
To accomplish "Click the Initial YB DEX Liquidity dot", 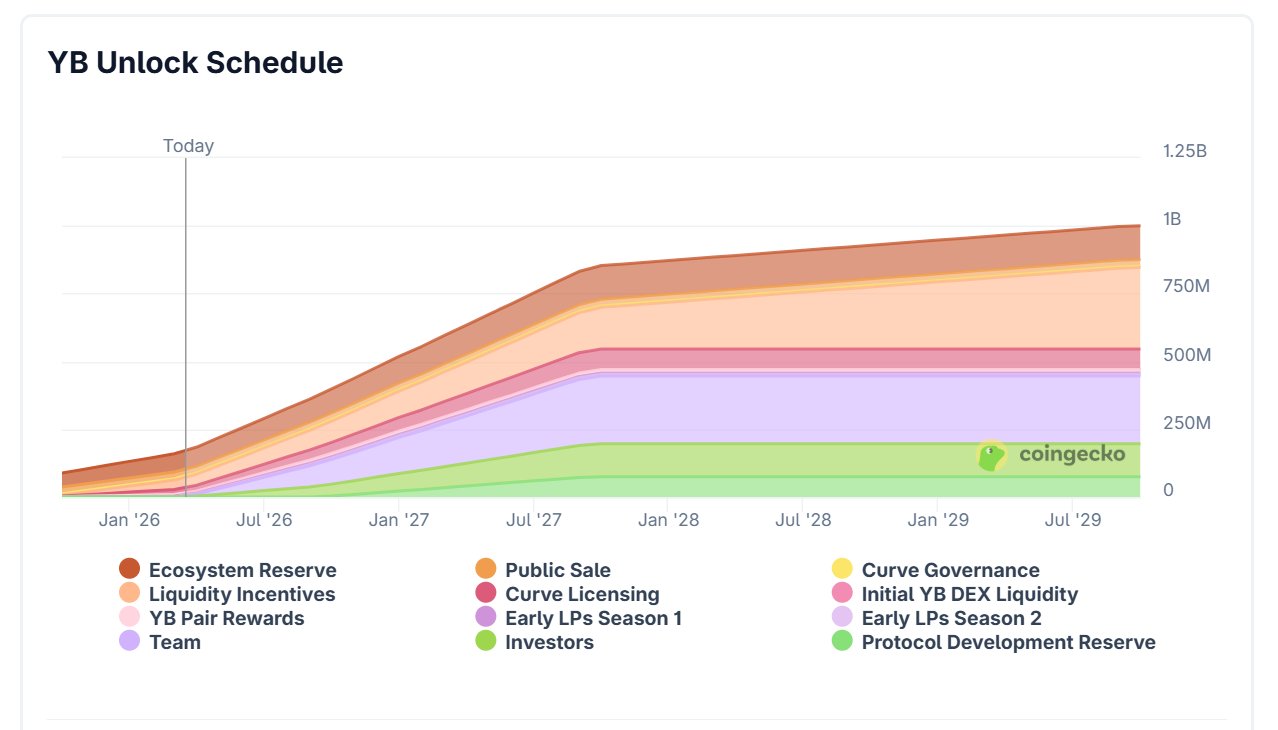I will [x=843, y=594].
